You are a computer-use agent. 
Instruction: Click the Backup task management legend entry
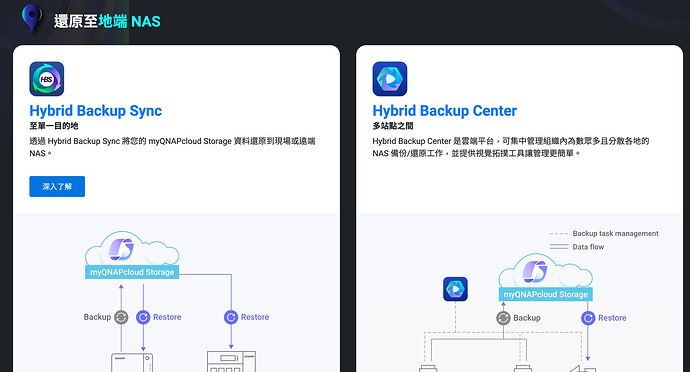[604, 233]
